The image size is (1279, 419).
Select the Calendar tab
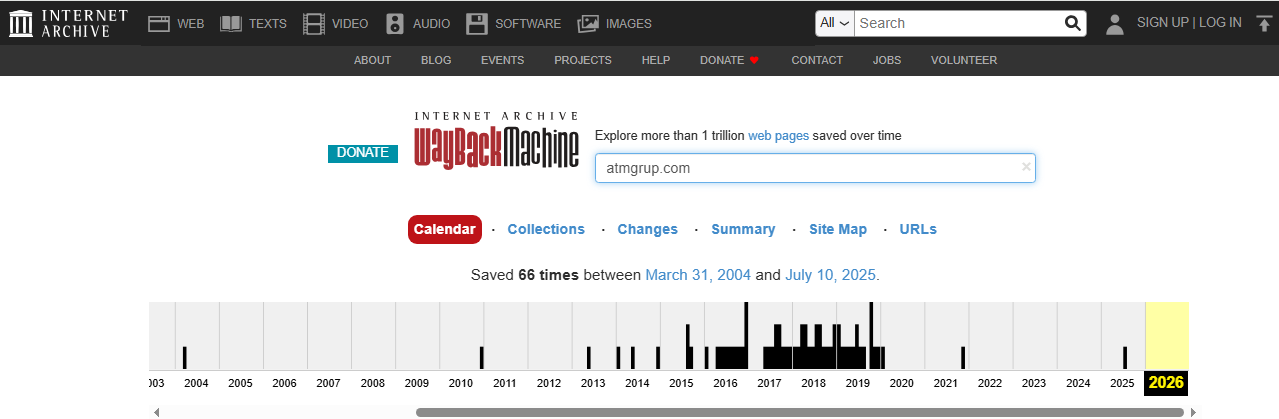pos(445,229)
